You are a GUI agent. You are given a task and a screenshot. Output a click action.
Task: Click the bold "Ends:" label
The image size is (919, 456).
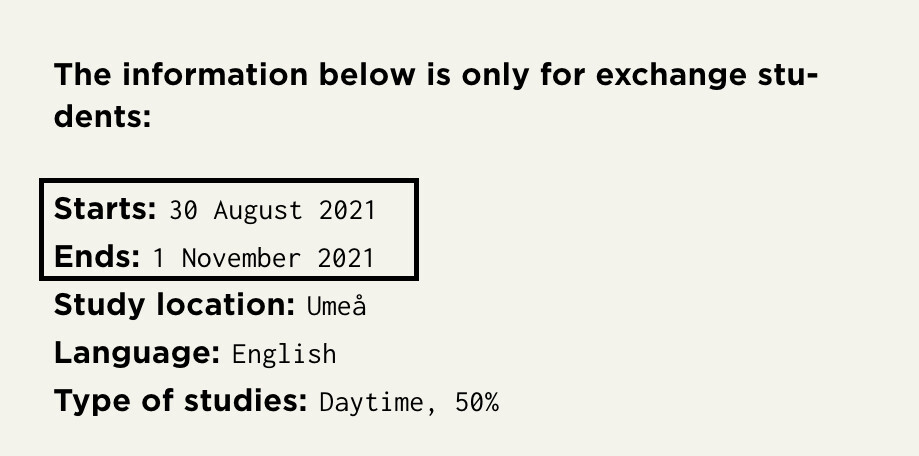coord(97,257)
